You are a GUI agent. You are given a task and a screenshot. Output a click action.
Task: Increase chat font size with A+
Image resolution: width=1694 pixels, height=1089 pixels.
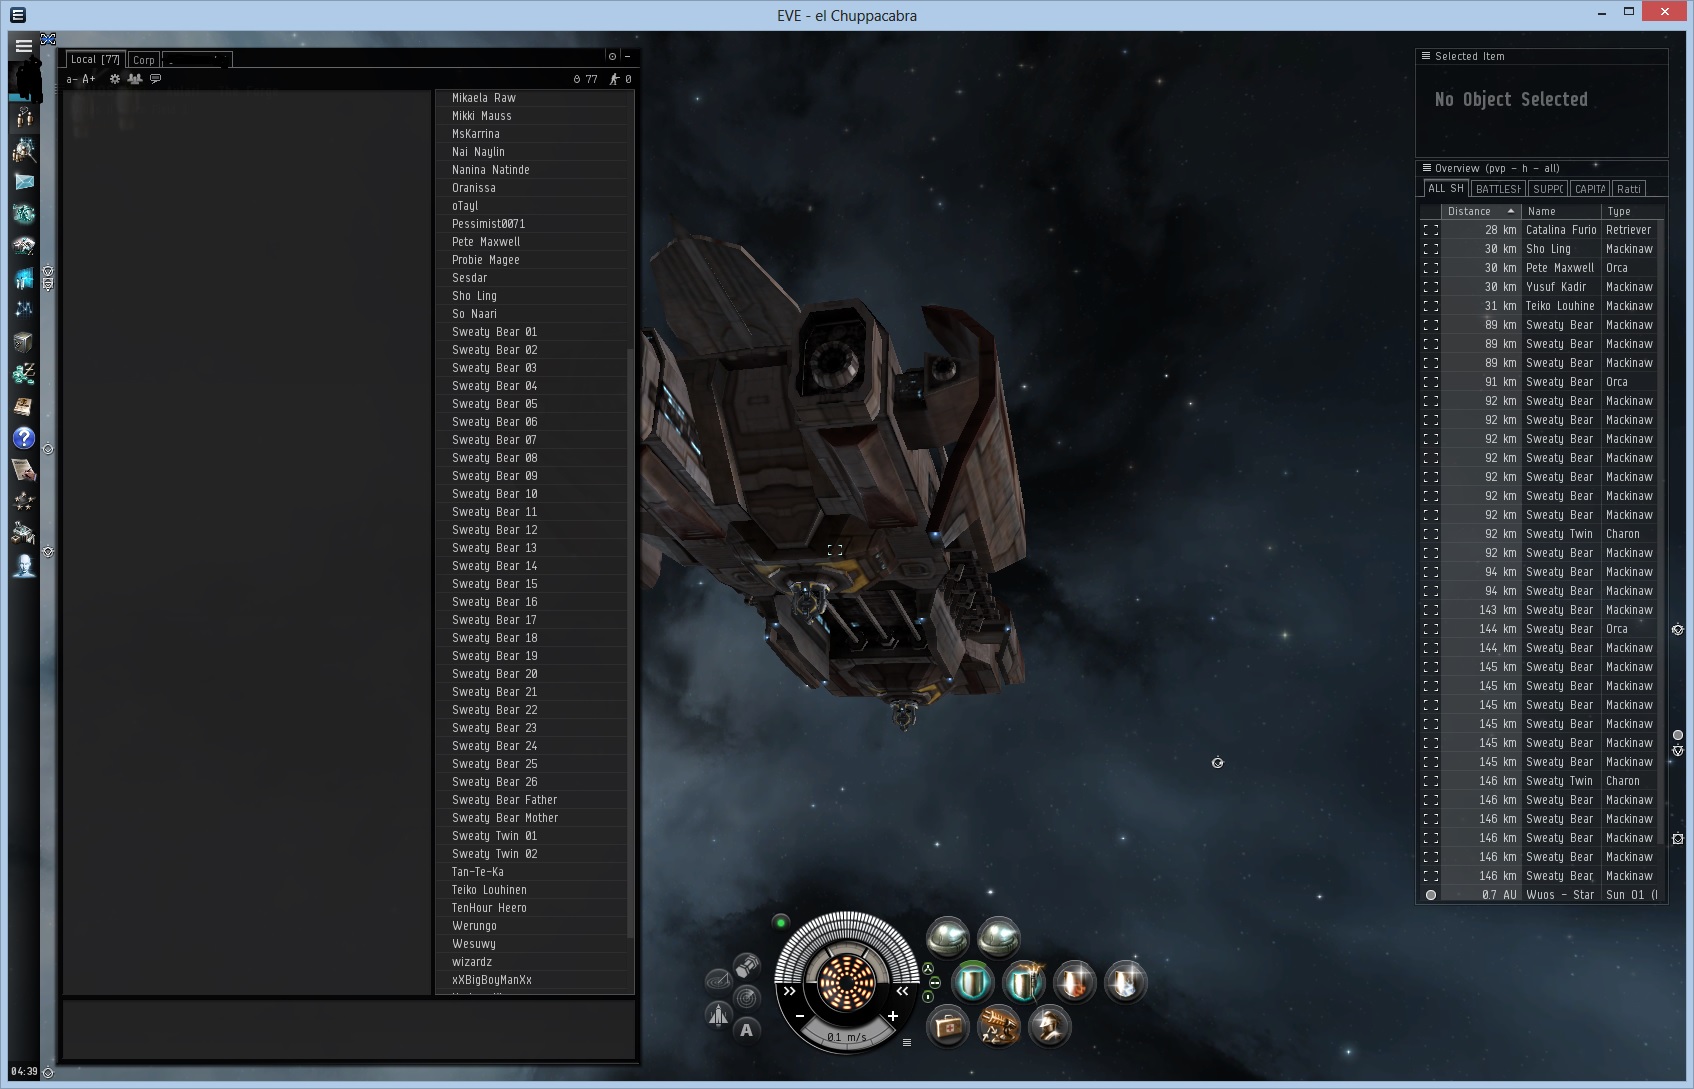coord(89,79)
